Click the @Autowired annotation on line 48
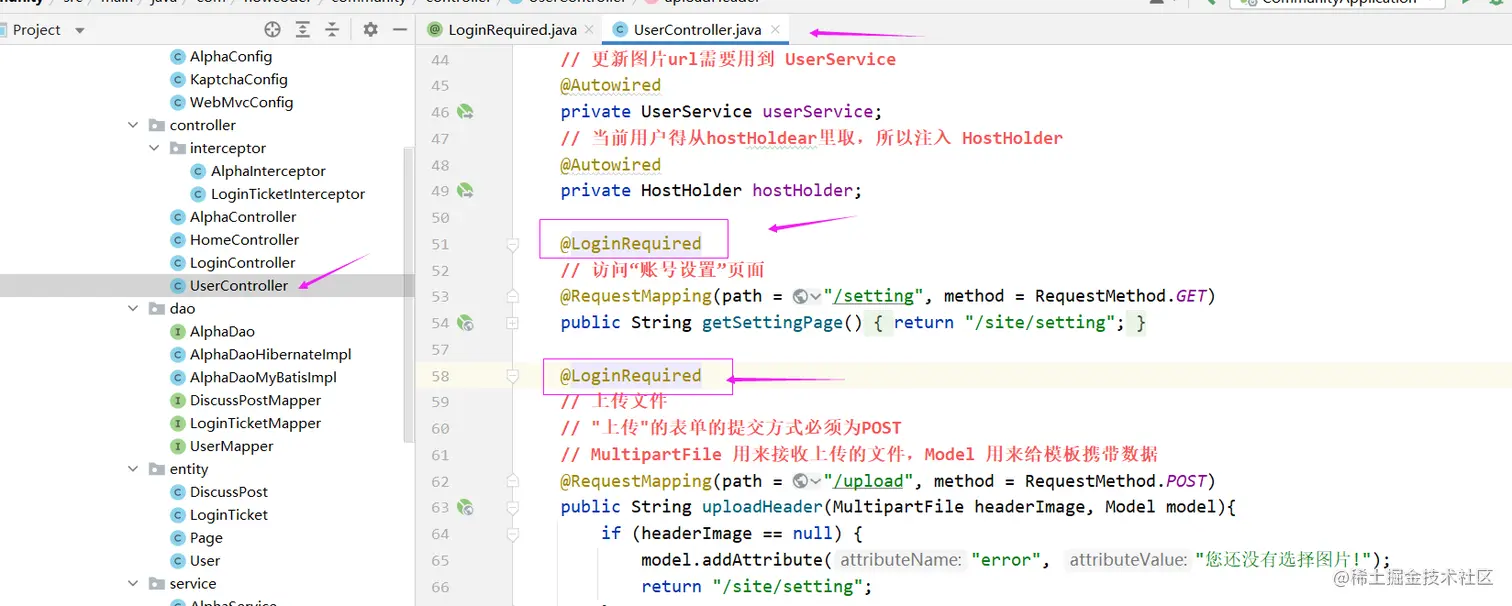Image resolution: width=1512 pixels, height=606 pixels. [x=610, y=165]
